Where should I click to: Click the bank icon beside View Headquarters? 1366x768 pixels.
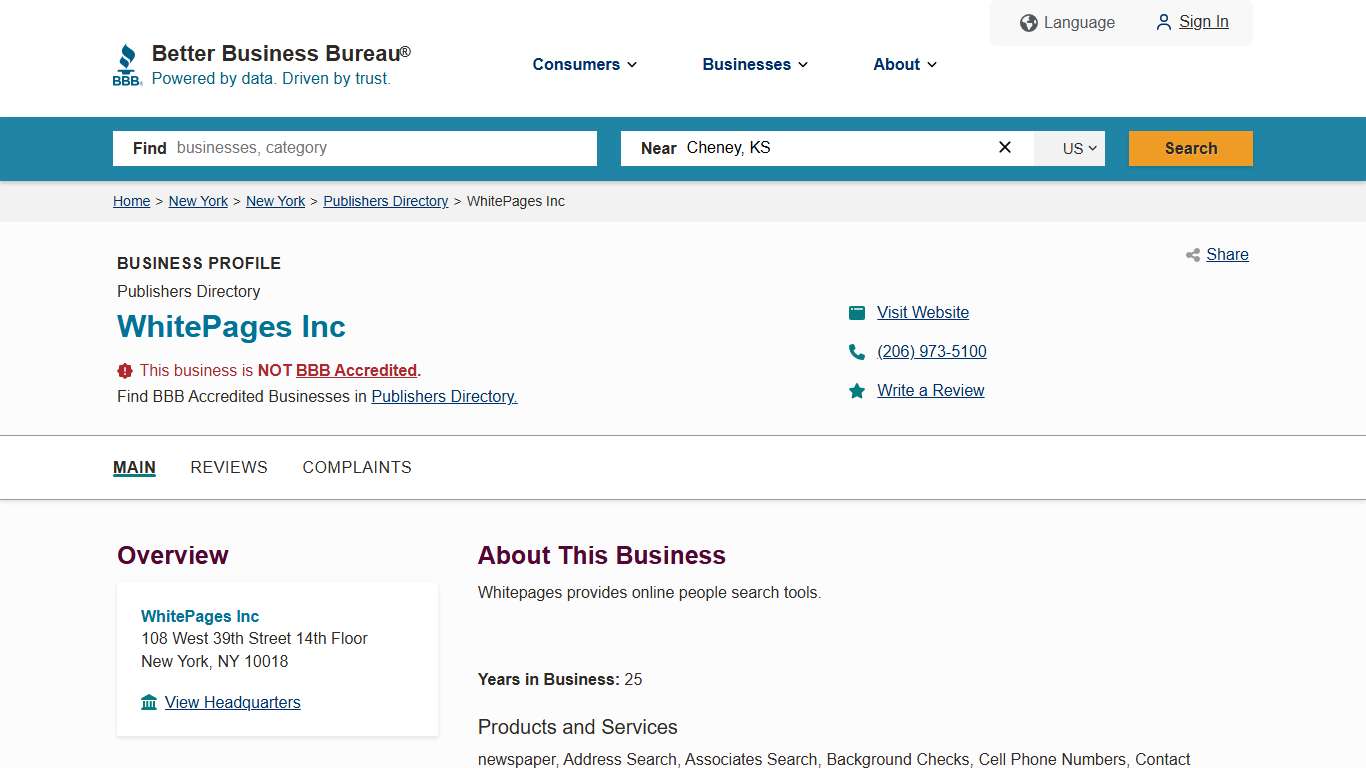pos(147,702)
